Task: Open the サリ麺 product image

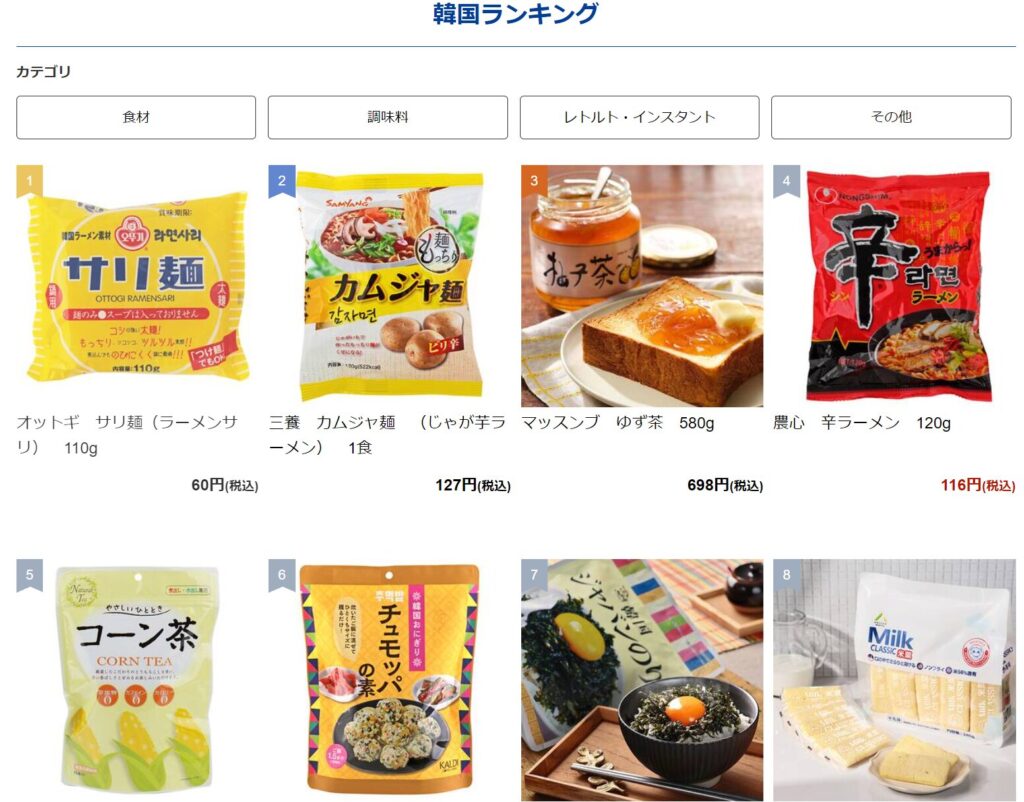Action: click(137, 286)
